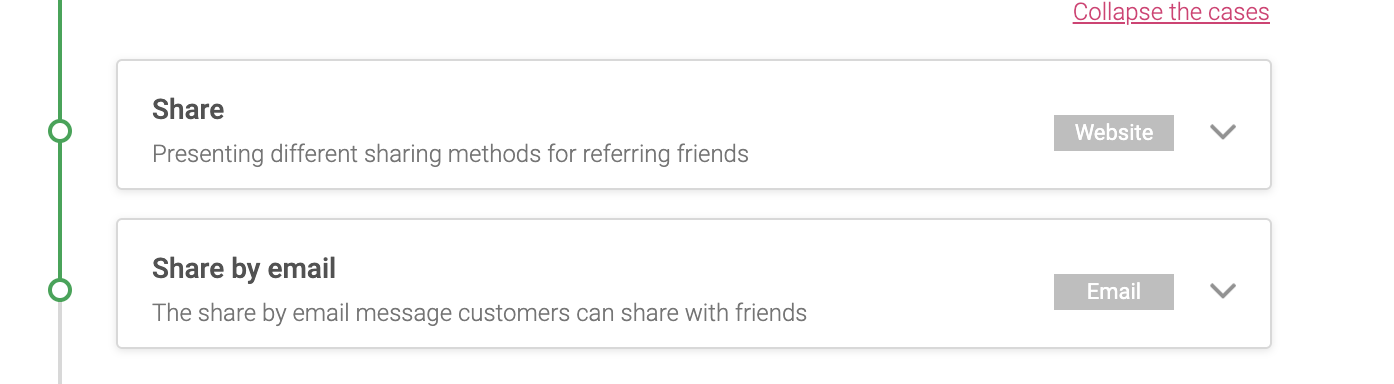This screenshot has width=1394, height=384.
Task: Click the Share description about sharing methods
Action: tap(450, 155)
